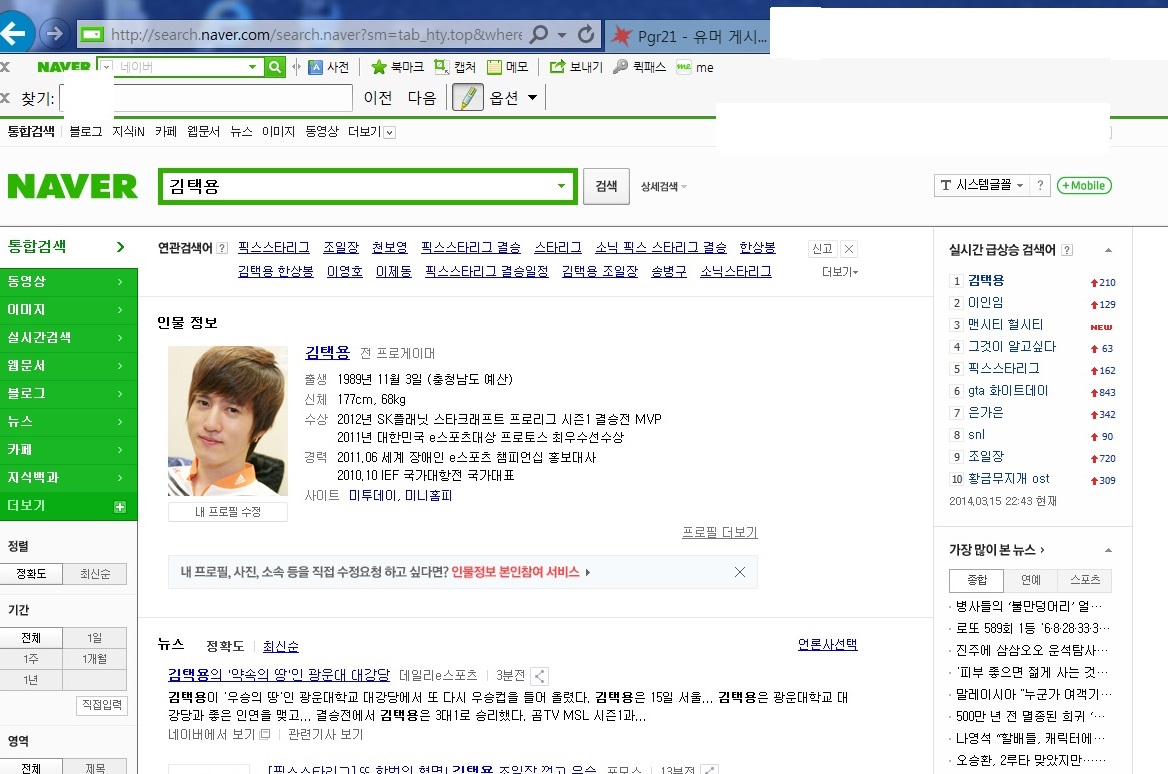Close the find bar (찾기) with its X
1168x774 pixels.
click(x=5, y=98)
